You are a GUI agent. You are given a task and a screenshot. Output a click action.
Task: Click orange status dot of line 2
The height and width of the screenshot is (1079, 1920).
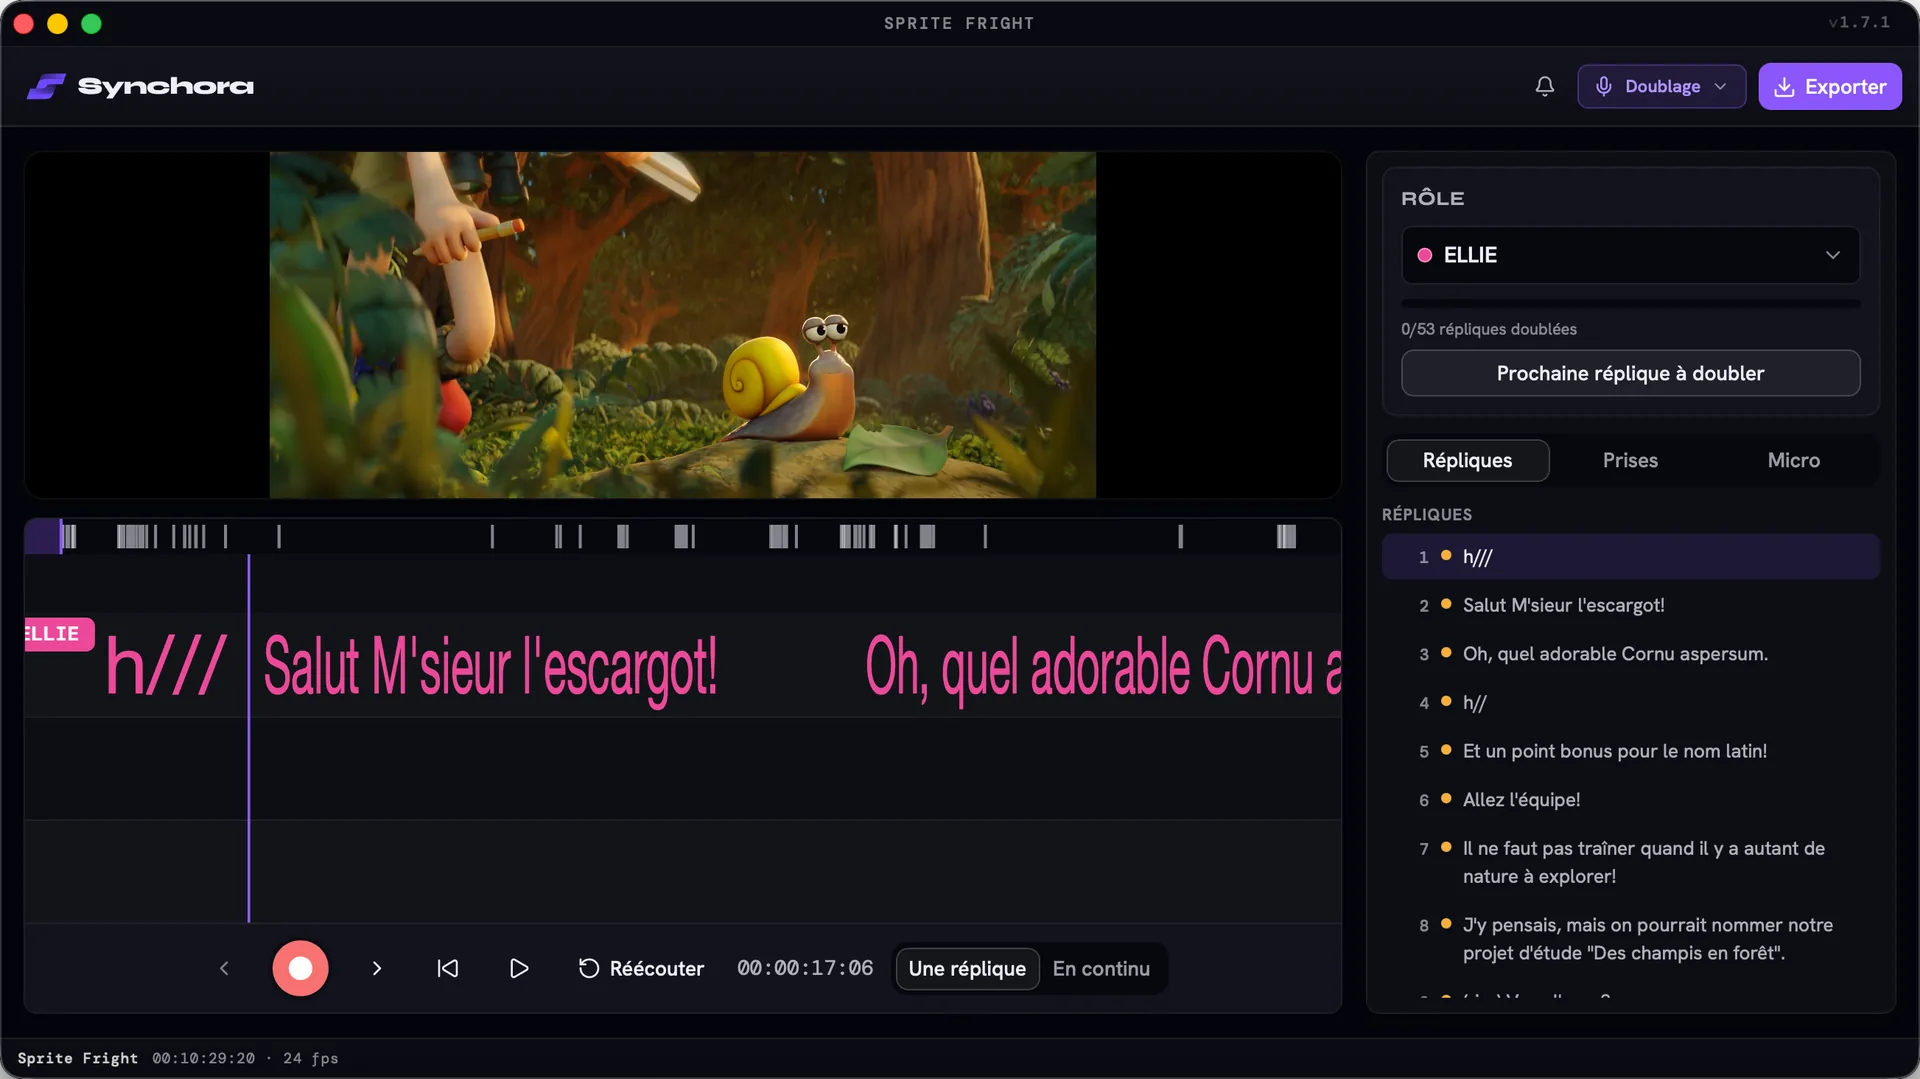(1446, 604)
